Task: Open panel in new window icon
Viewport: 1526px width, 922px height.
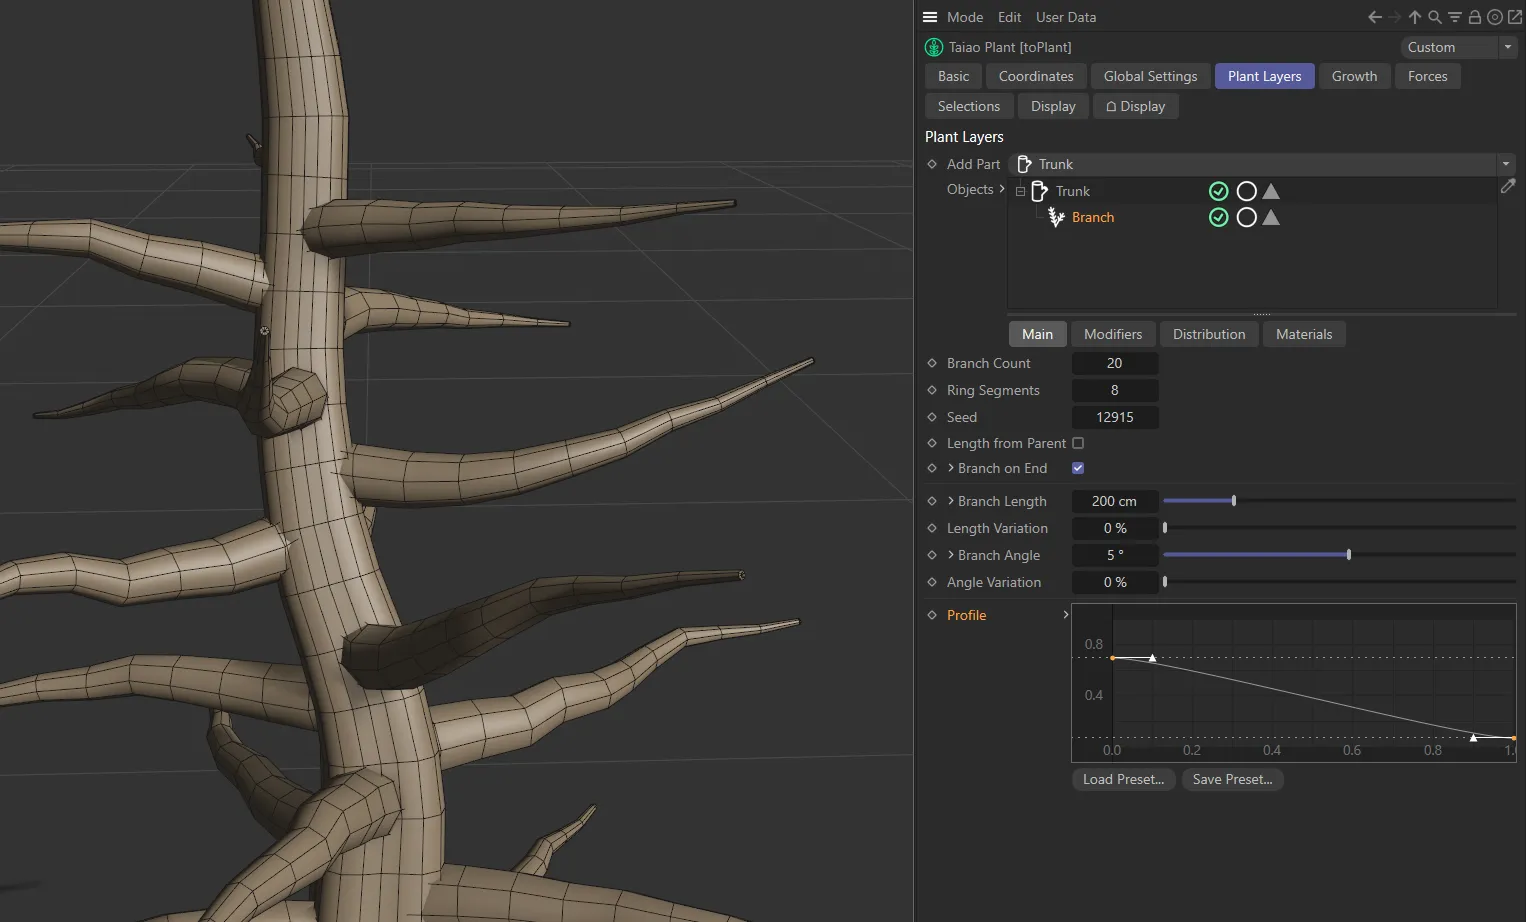Action: 1515,17
